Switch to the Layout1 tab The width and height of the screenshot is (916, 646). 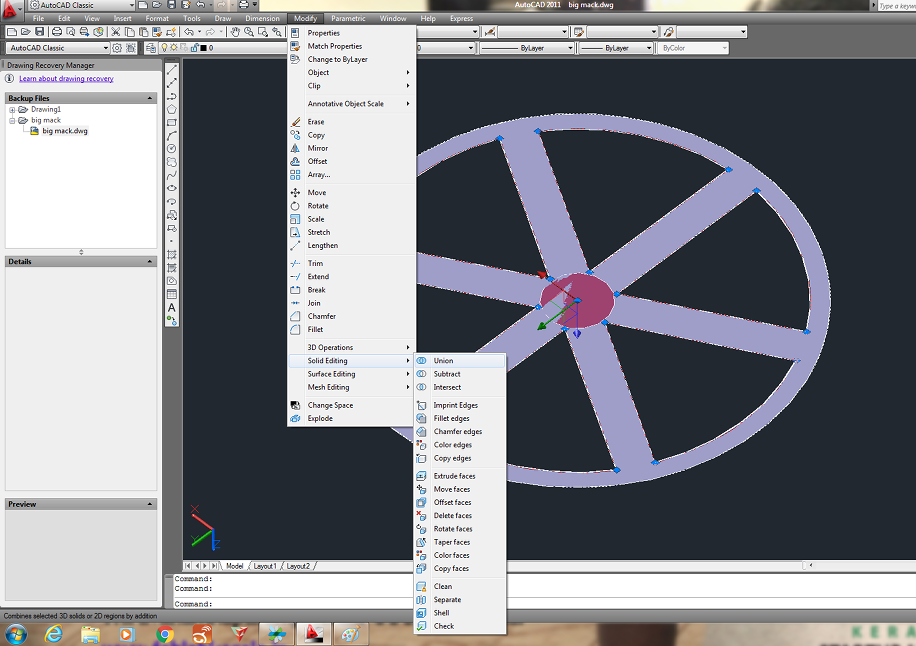pos(265,566)
